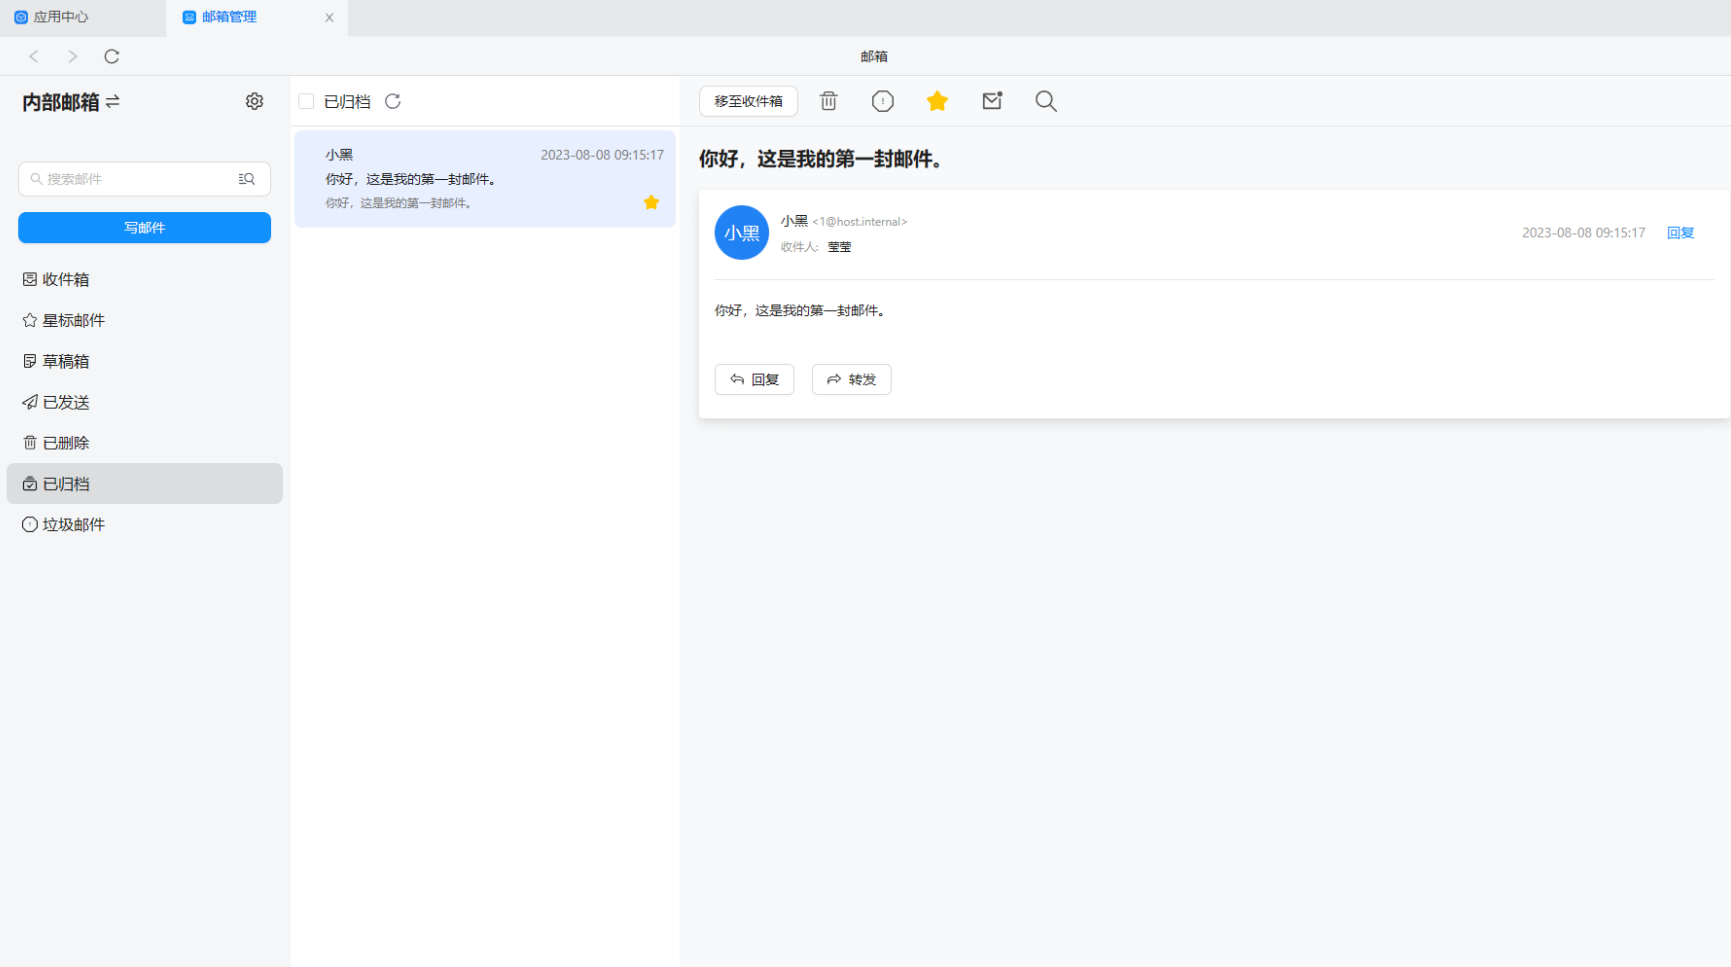Open the 收件箱 inbox folder
The width and height of the screenshot is (1731, 967).
(66, 279)
